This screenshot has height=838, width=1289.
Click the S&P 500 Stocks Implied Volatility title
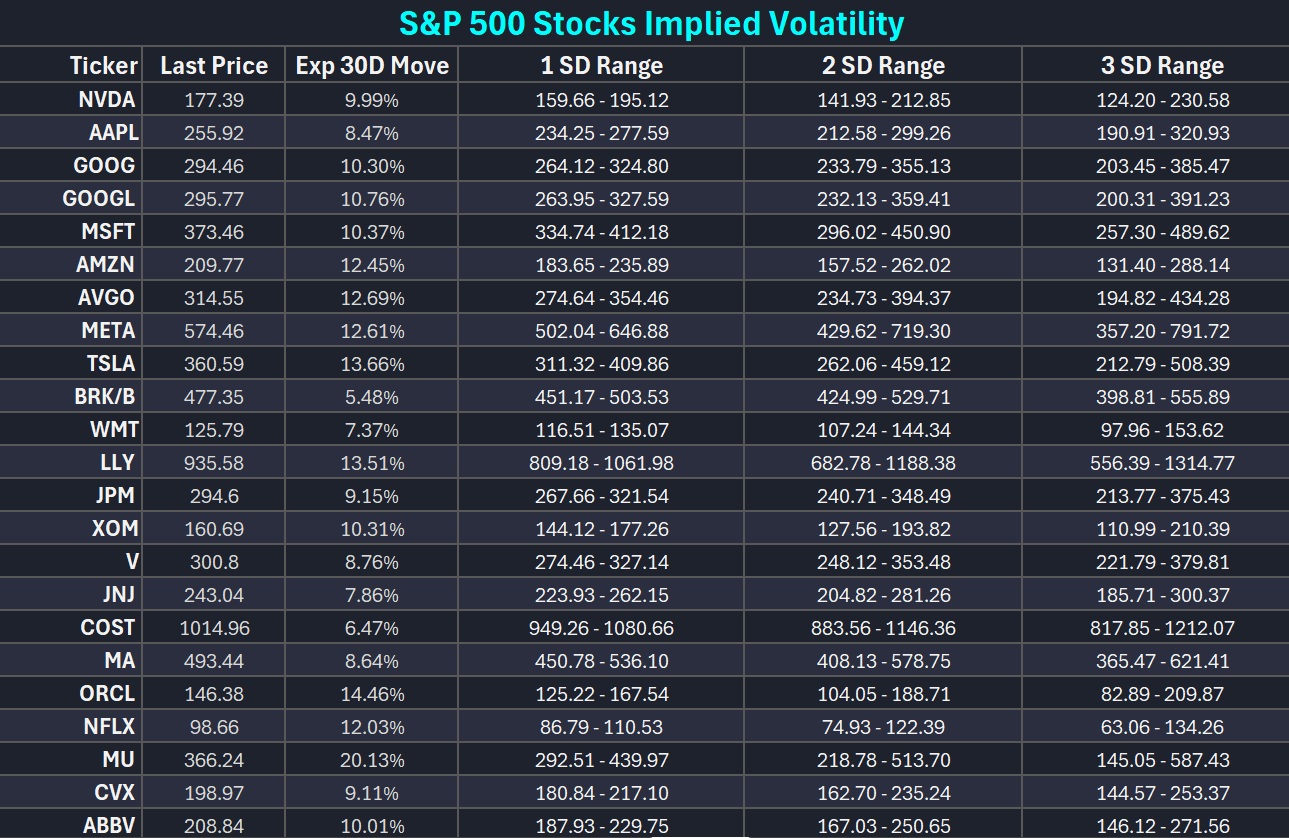pos(651,23)
